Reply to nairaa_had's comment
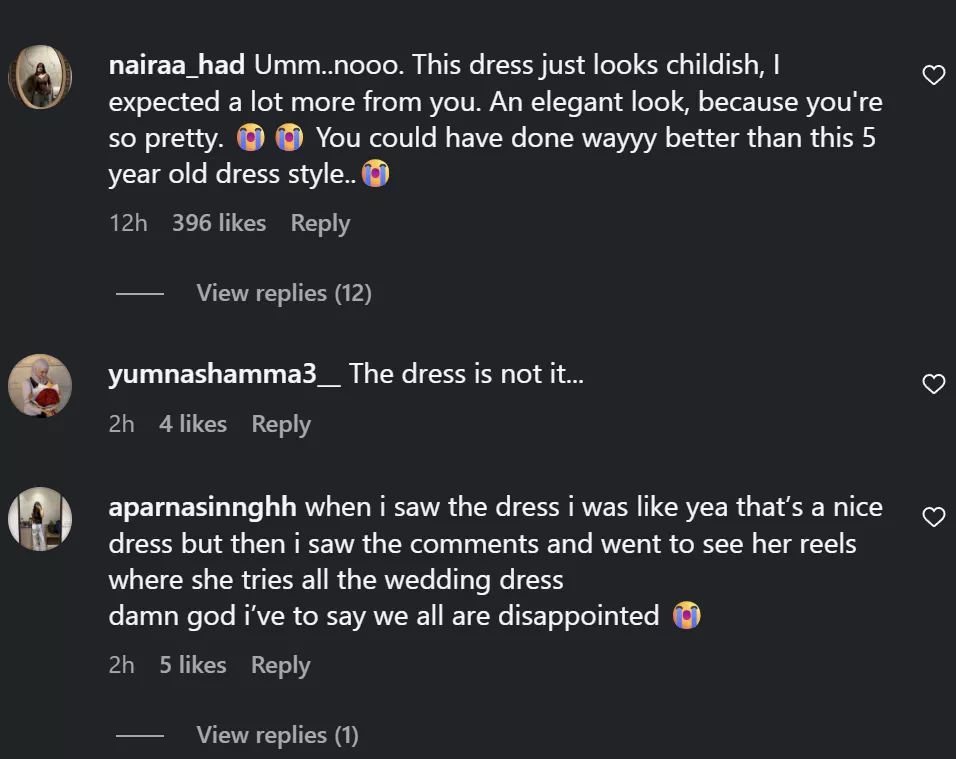956x759 pixels. [x=320, y=223]
